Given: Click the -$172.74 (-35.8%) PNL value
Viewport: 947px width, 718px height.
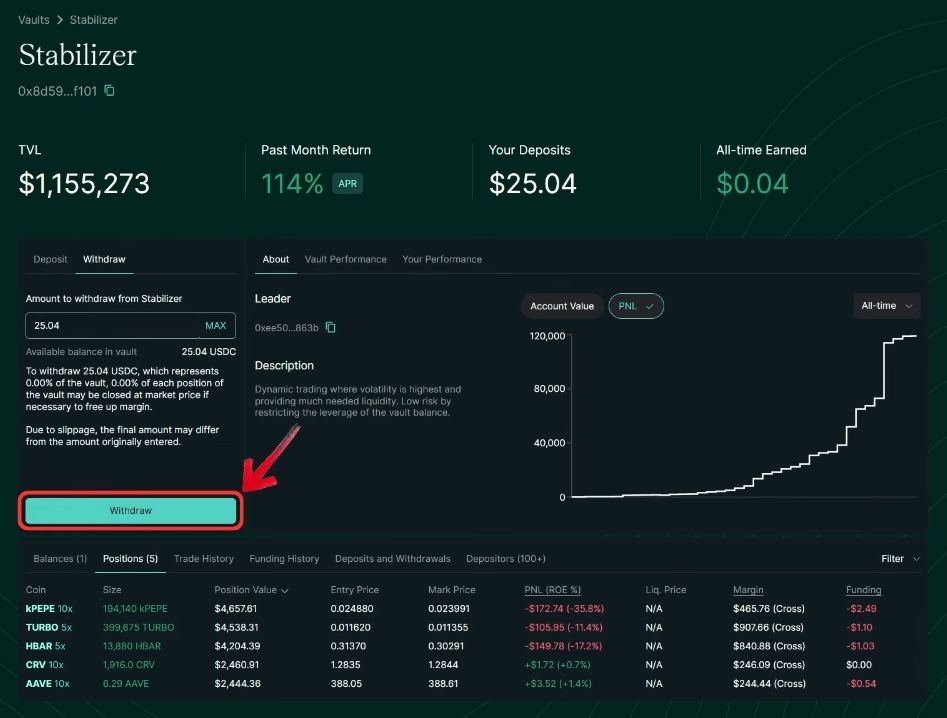Looking at the screenshot, I should [x=564, y=609].
